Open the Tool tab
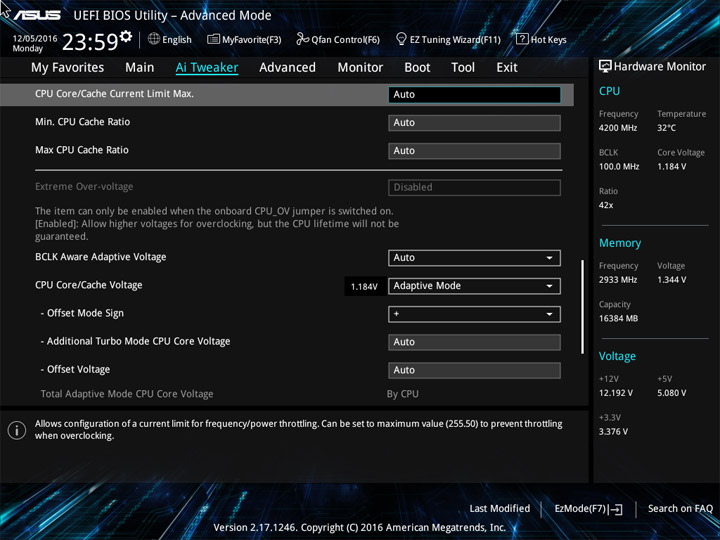 coord(463,68)
